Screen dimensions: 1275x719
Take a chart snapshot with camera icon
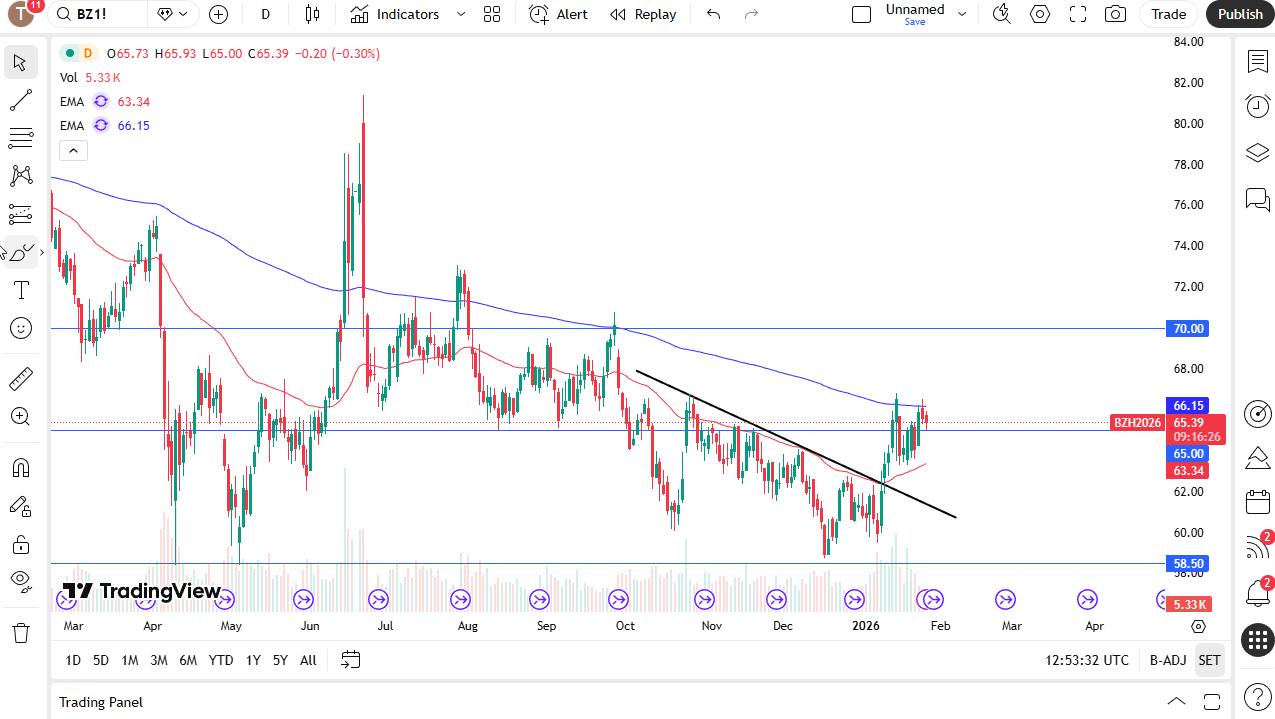[1115, 14]
